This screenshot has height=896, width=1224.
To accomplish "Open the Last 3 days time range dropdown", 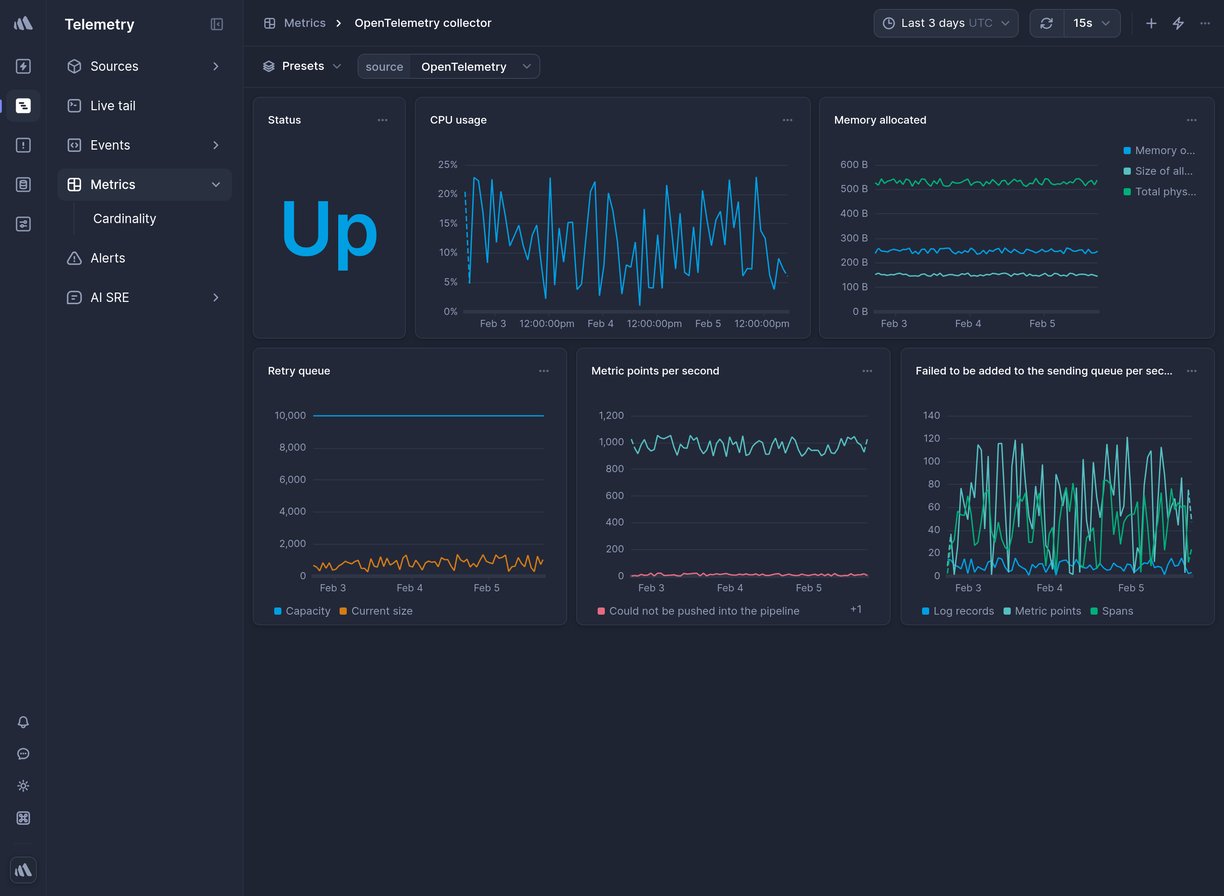I will (944, 23).
